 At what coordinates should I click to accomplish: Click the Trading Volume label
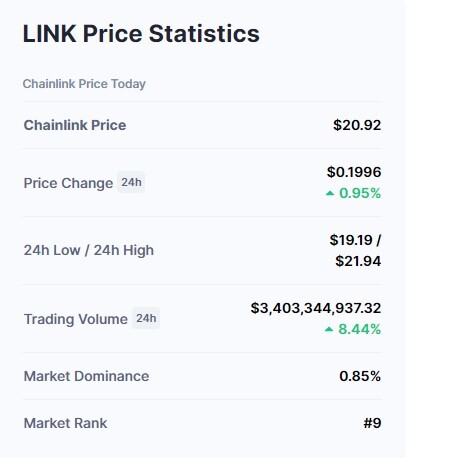[x=76, y=319]
